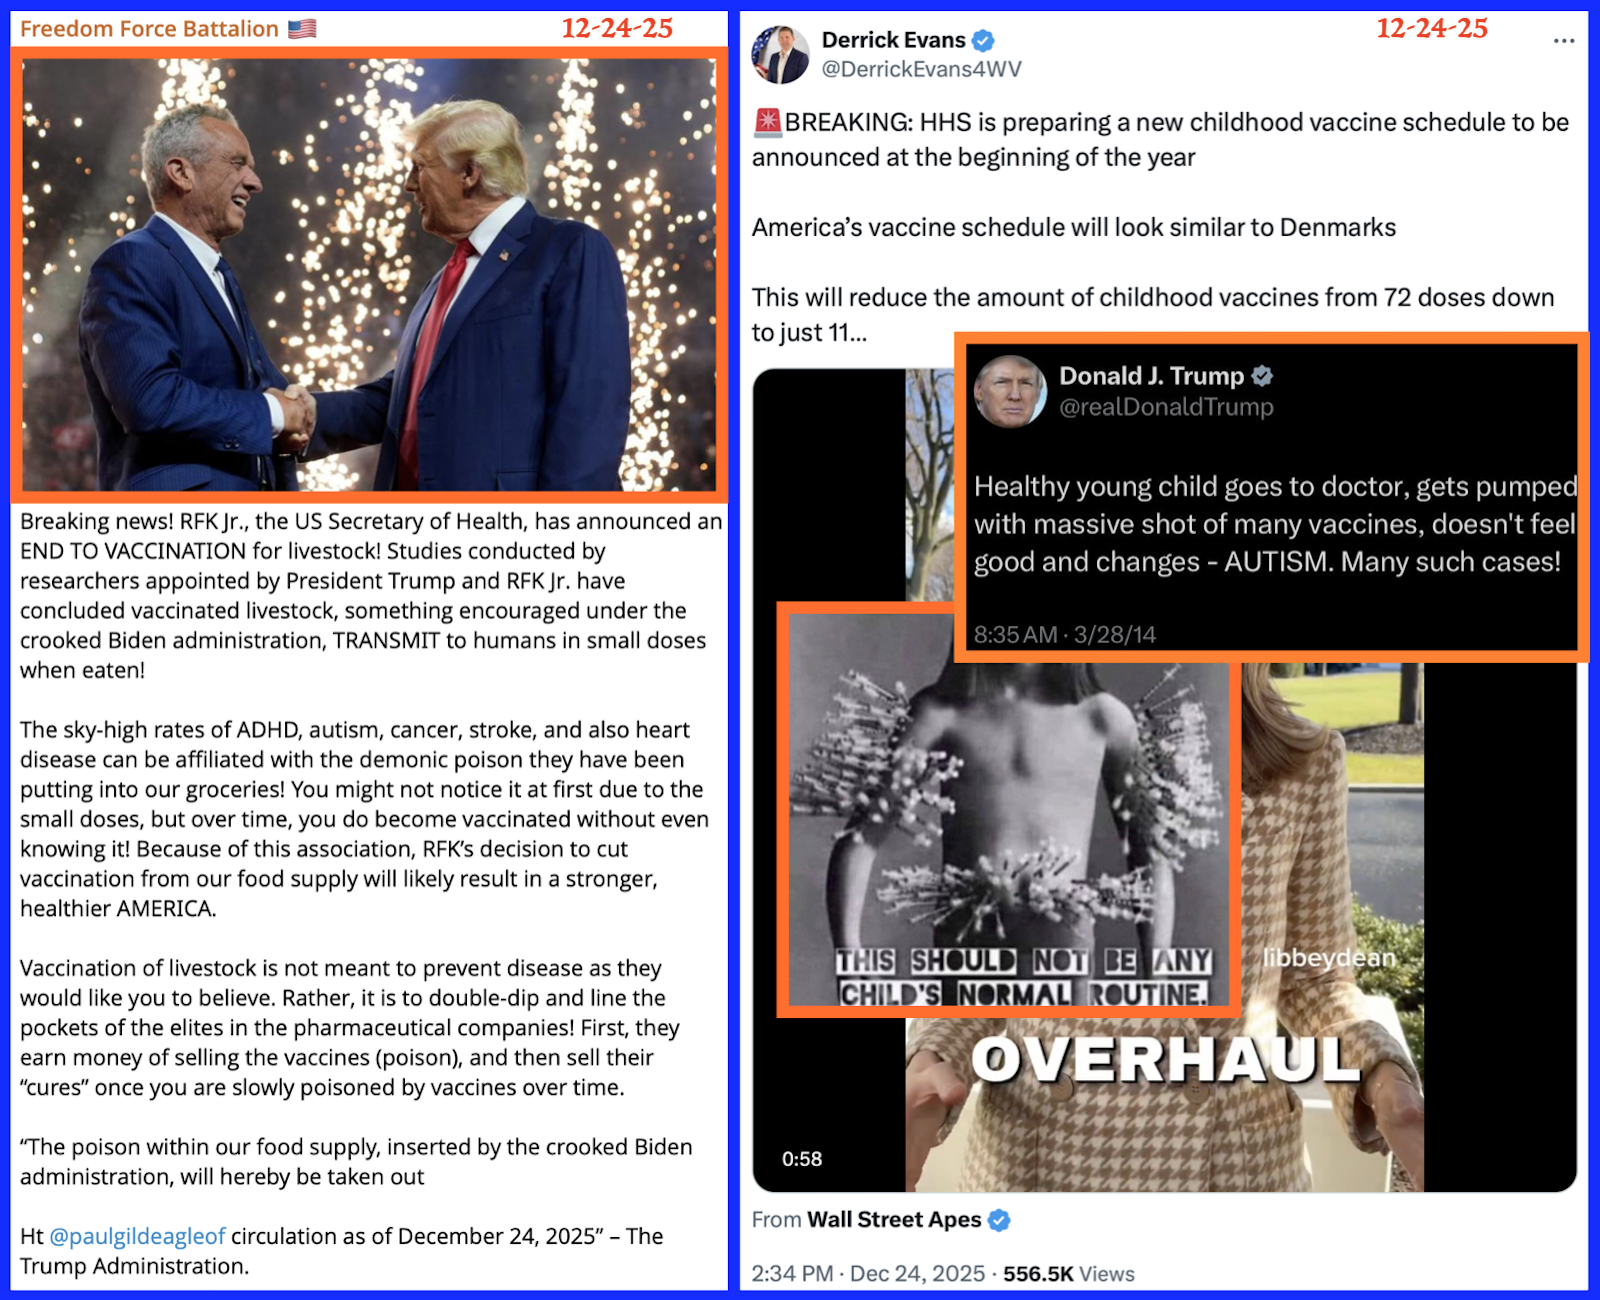
Task: Open @paulgildeagleof mention link
Action: (x=137, y=1236)
